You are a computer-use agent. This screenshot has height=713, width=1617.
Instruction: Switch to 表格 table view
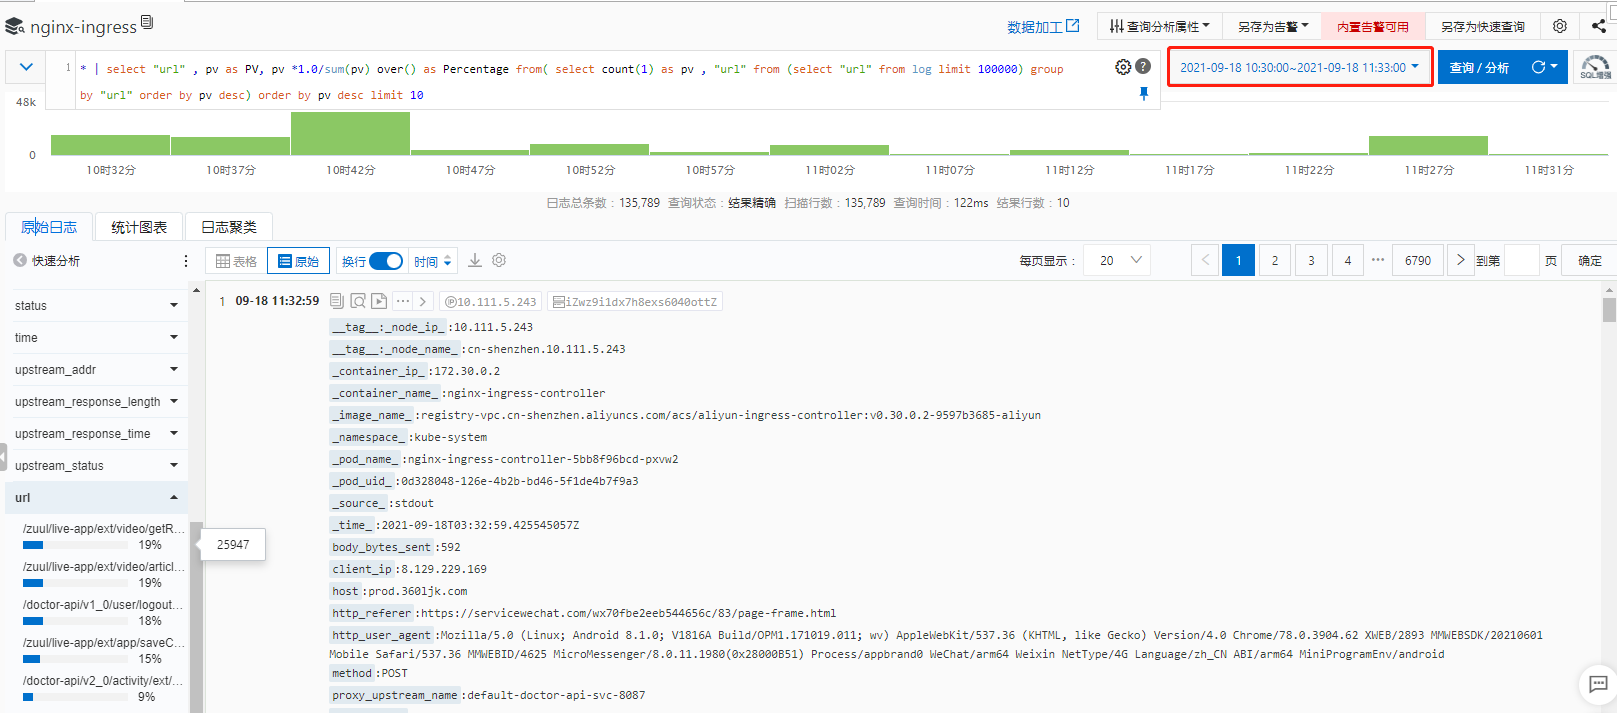click(237, 261)
